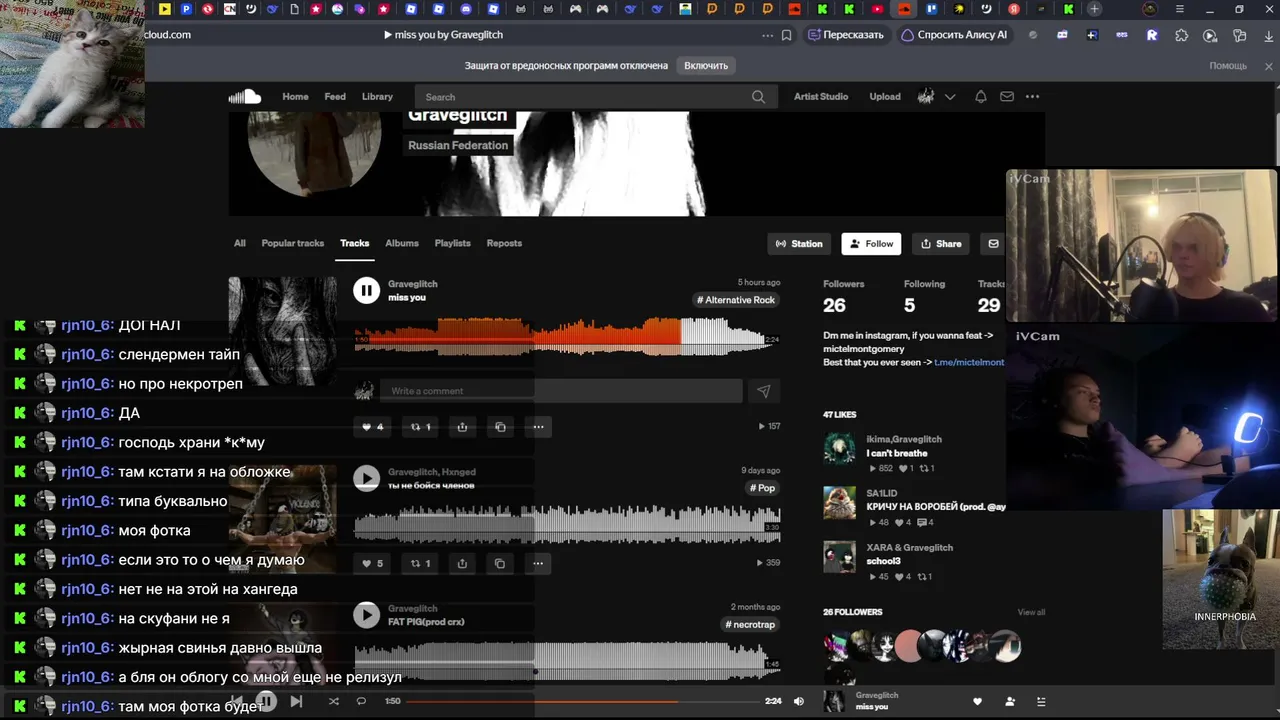1280x720 pixels.
Task: Copy link of 'ты не бойся членов'
Action: 500,563
